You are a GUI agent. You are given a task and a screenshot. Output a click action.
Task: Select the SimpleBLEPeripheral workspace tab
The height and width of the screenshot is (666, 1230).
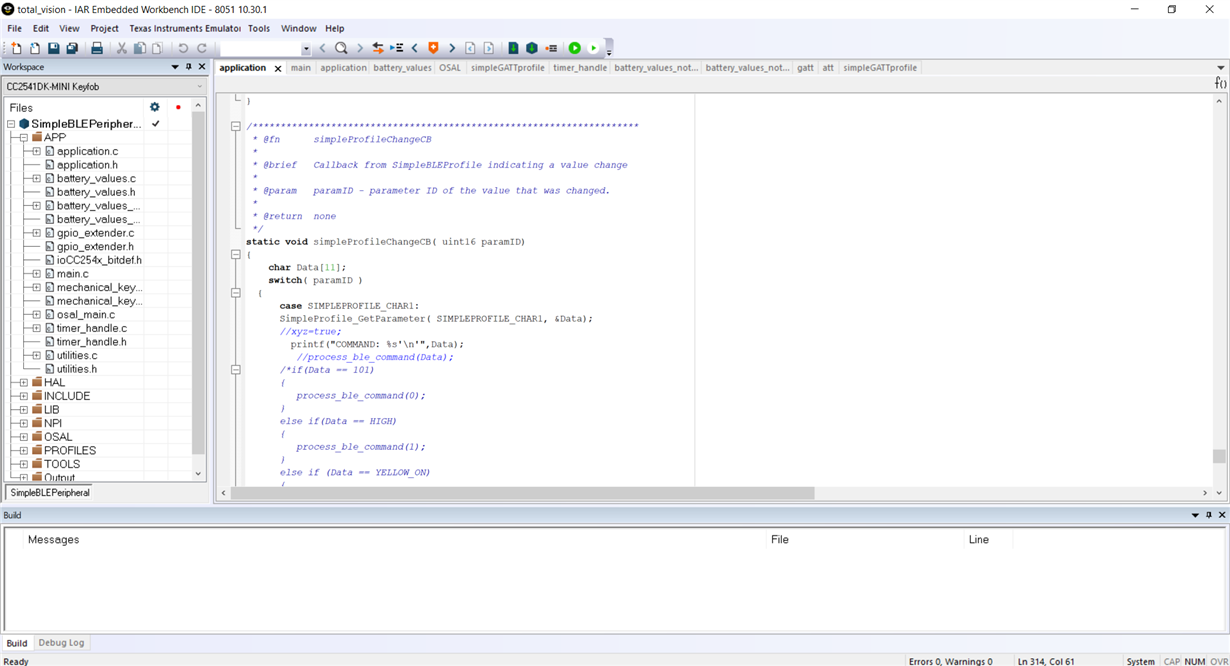click(x=50, y=493)
